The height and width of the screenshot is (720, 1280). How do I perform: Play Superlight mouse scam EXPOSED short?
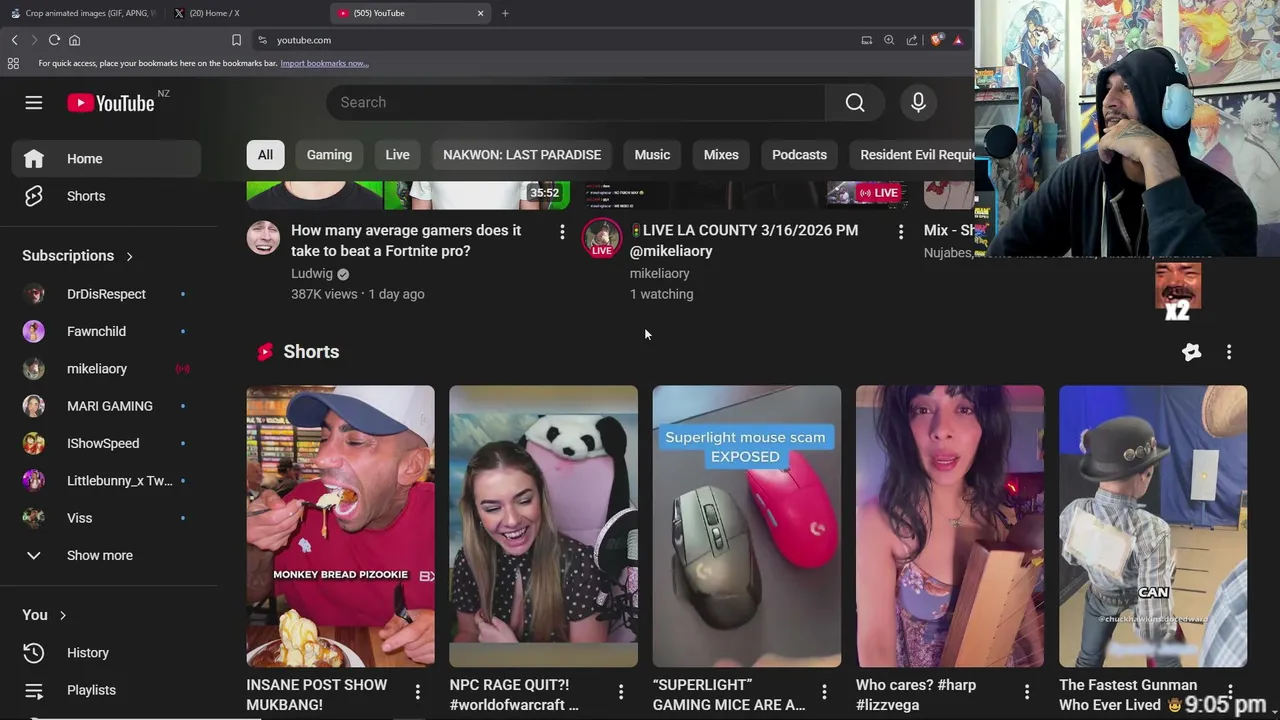coord(747,526)
